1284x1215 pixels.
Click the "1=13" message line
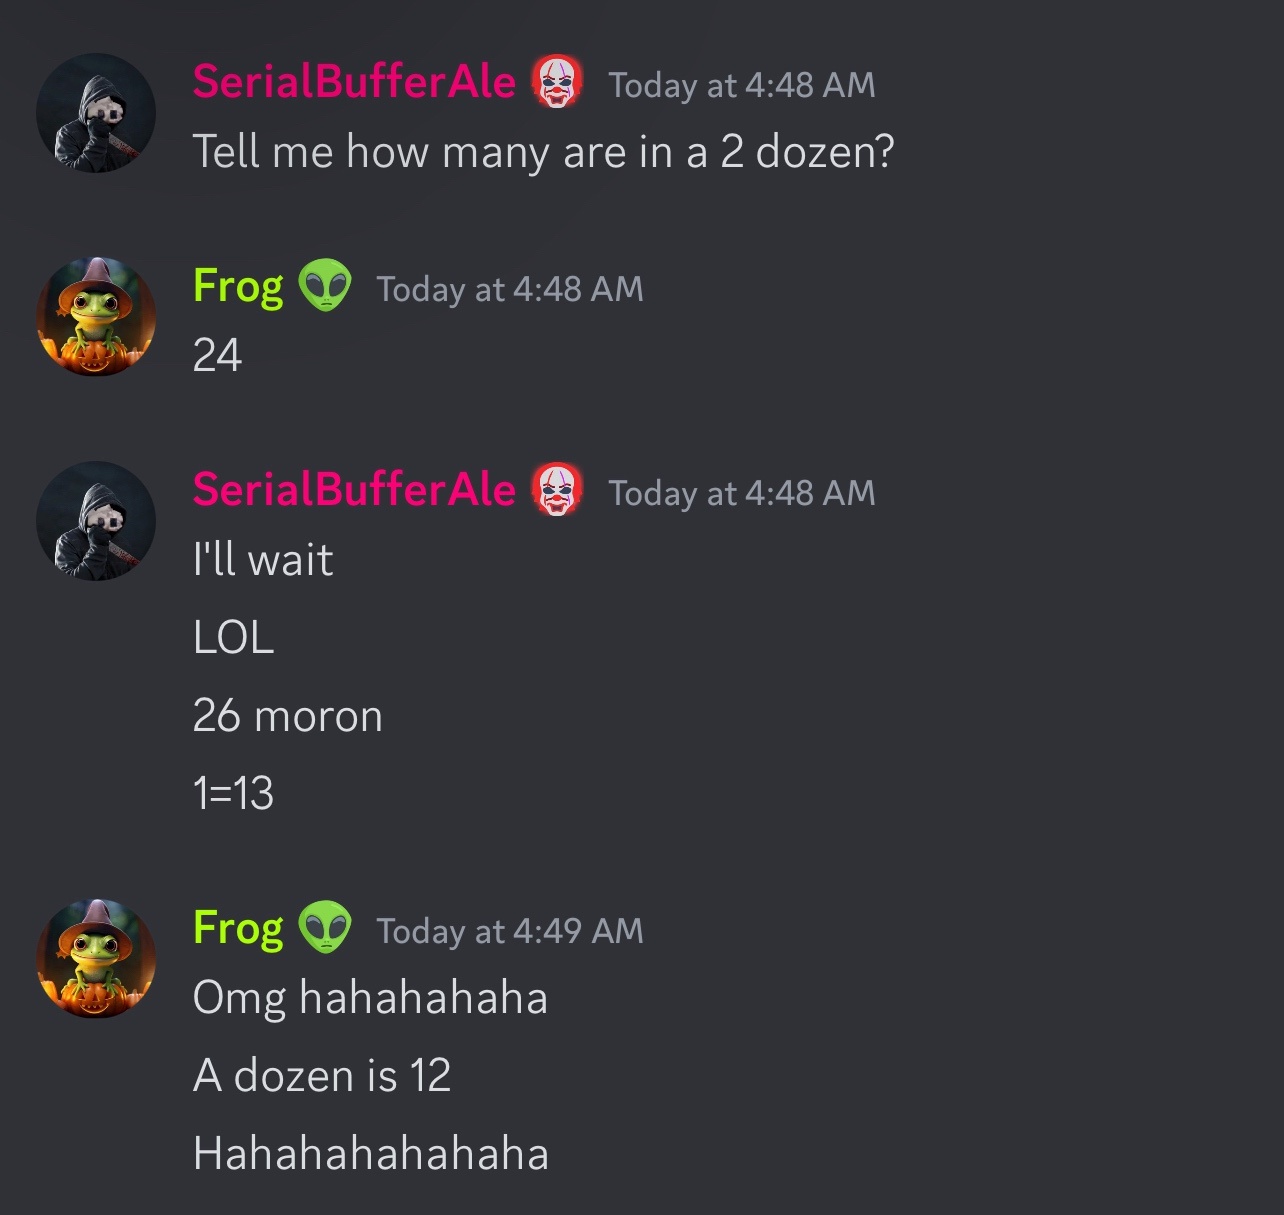click(233, 794)
